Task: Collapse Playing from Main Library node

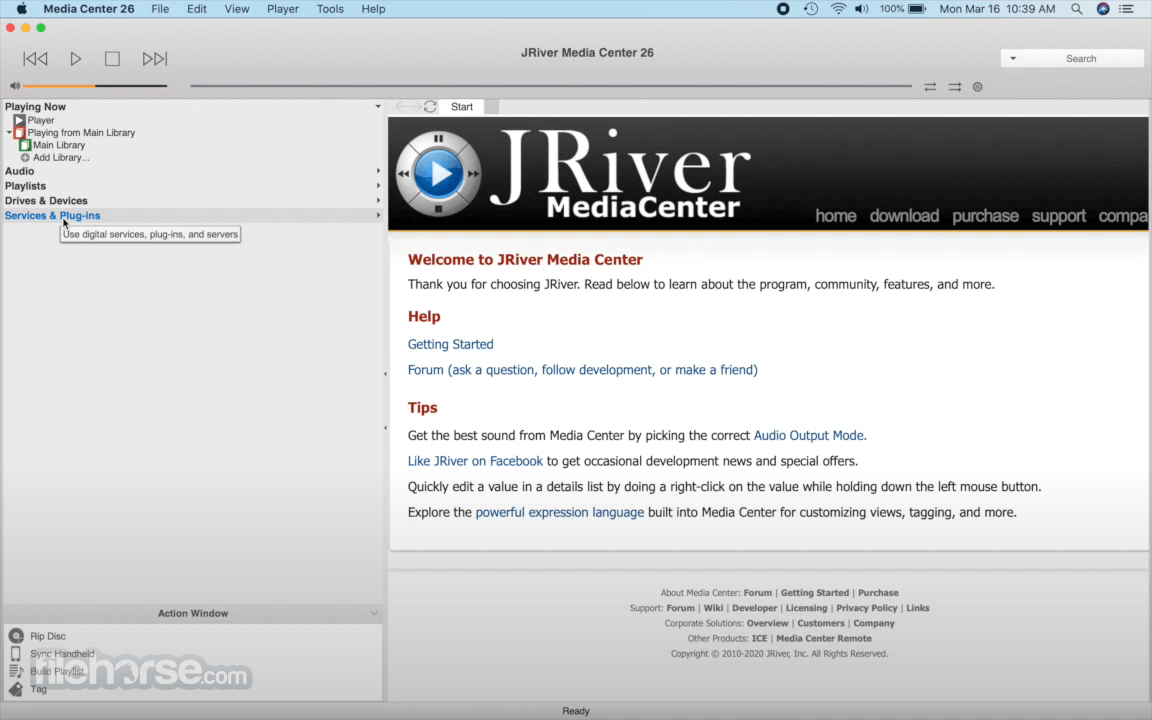Action: (x=9, y=133)
